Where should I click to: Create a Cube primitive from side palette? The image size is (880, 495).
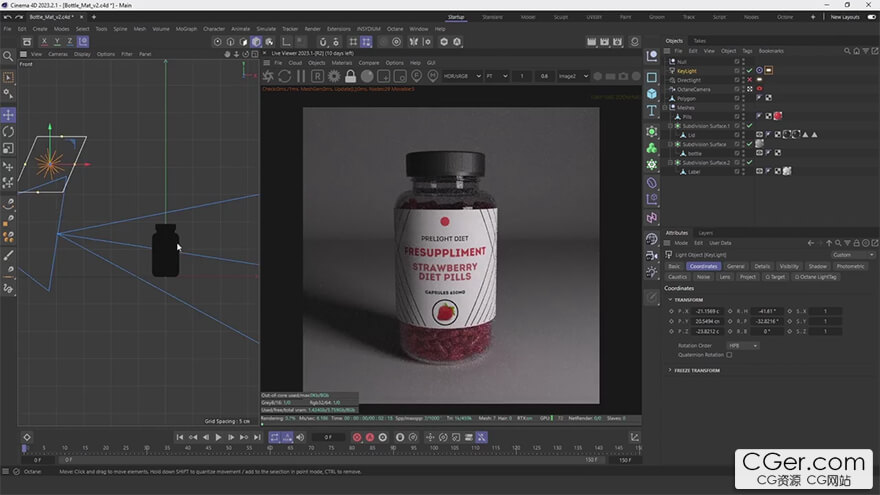coord(652,94)
